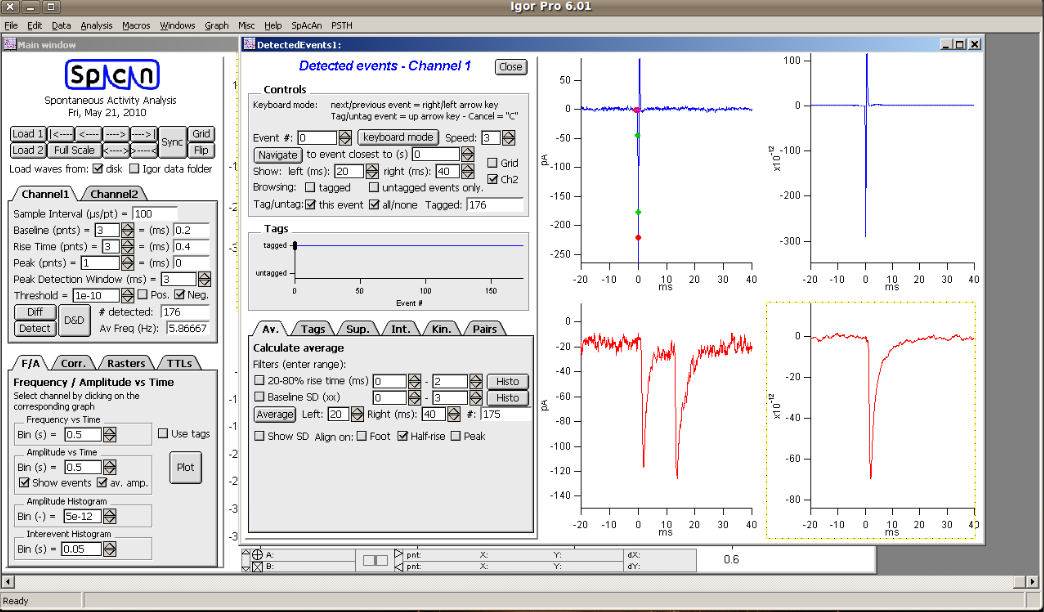Click Histo button for rise time

click(x=507, y=381)
